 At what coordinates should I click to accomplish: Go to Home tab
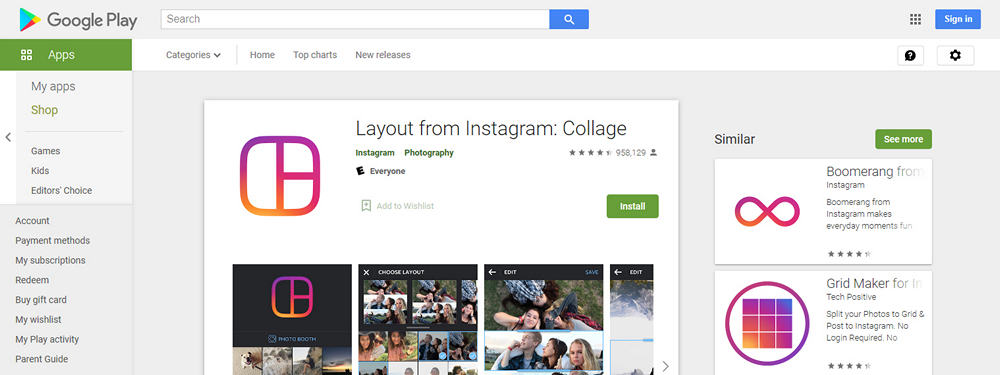(x=262, y=55)
